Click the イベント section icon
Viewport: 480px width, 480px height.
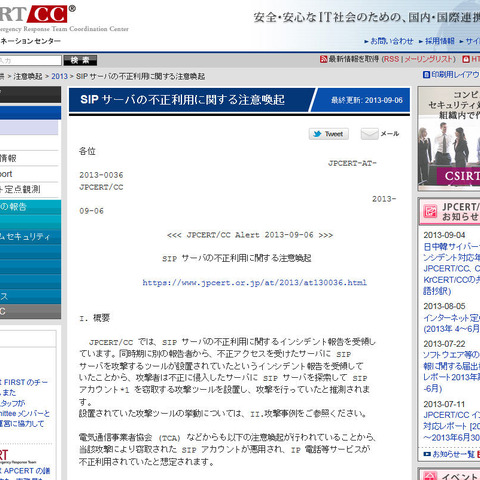pyautogui.click(x=430, y=476)
